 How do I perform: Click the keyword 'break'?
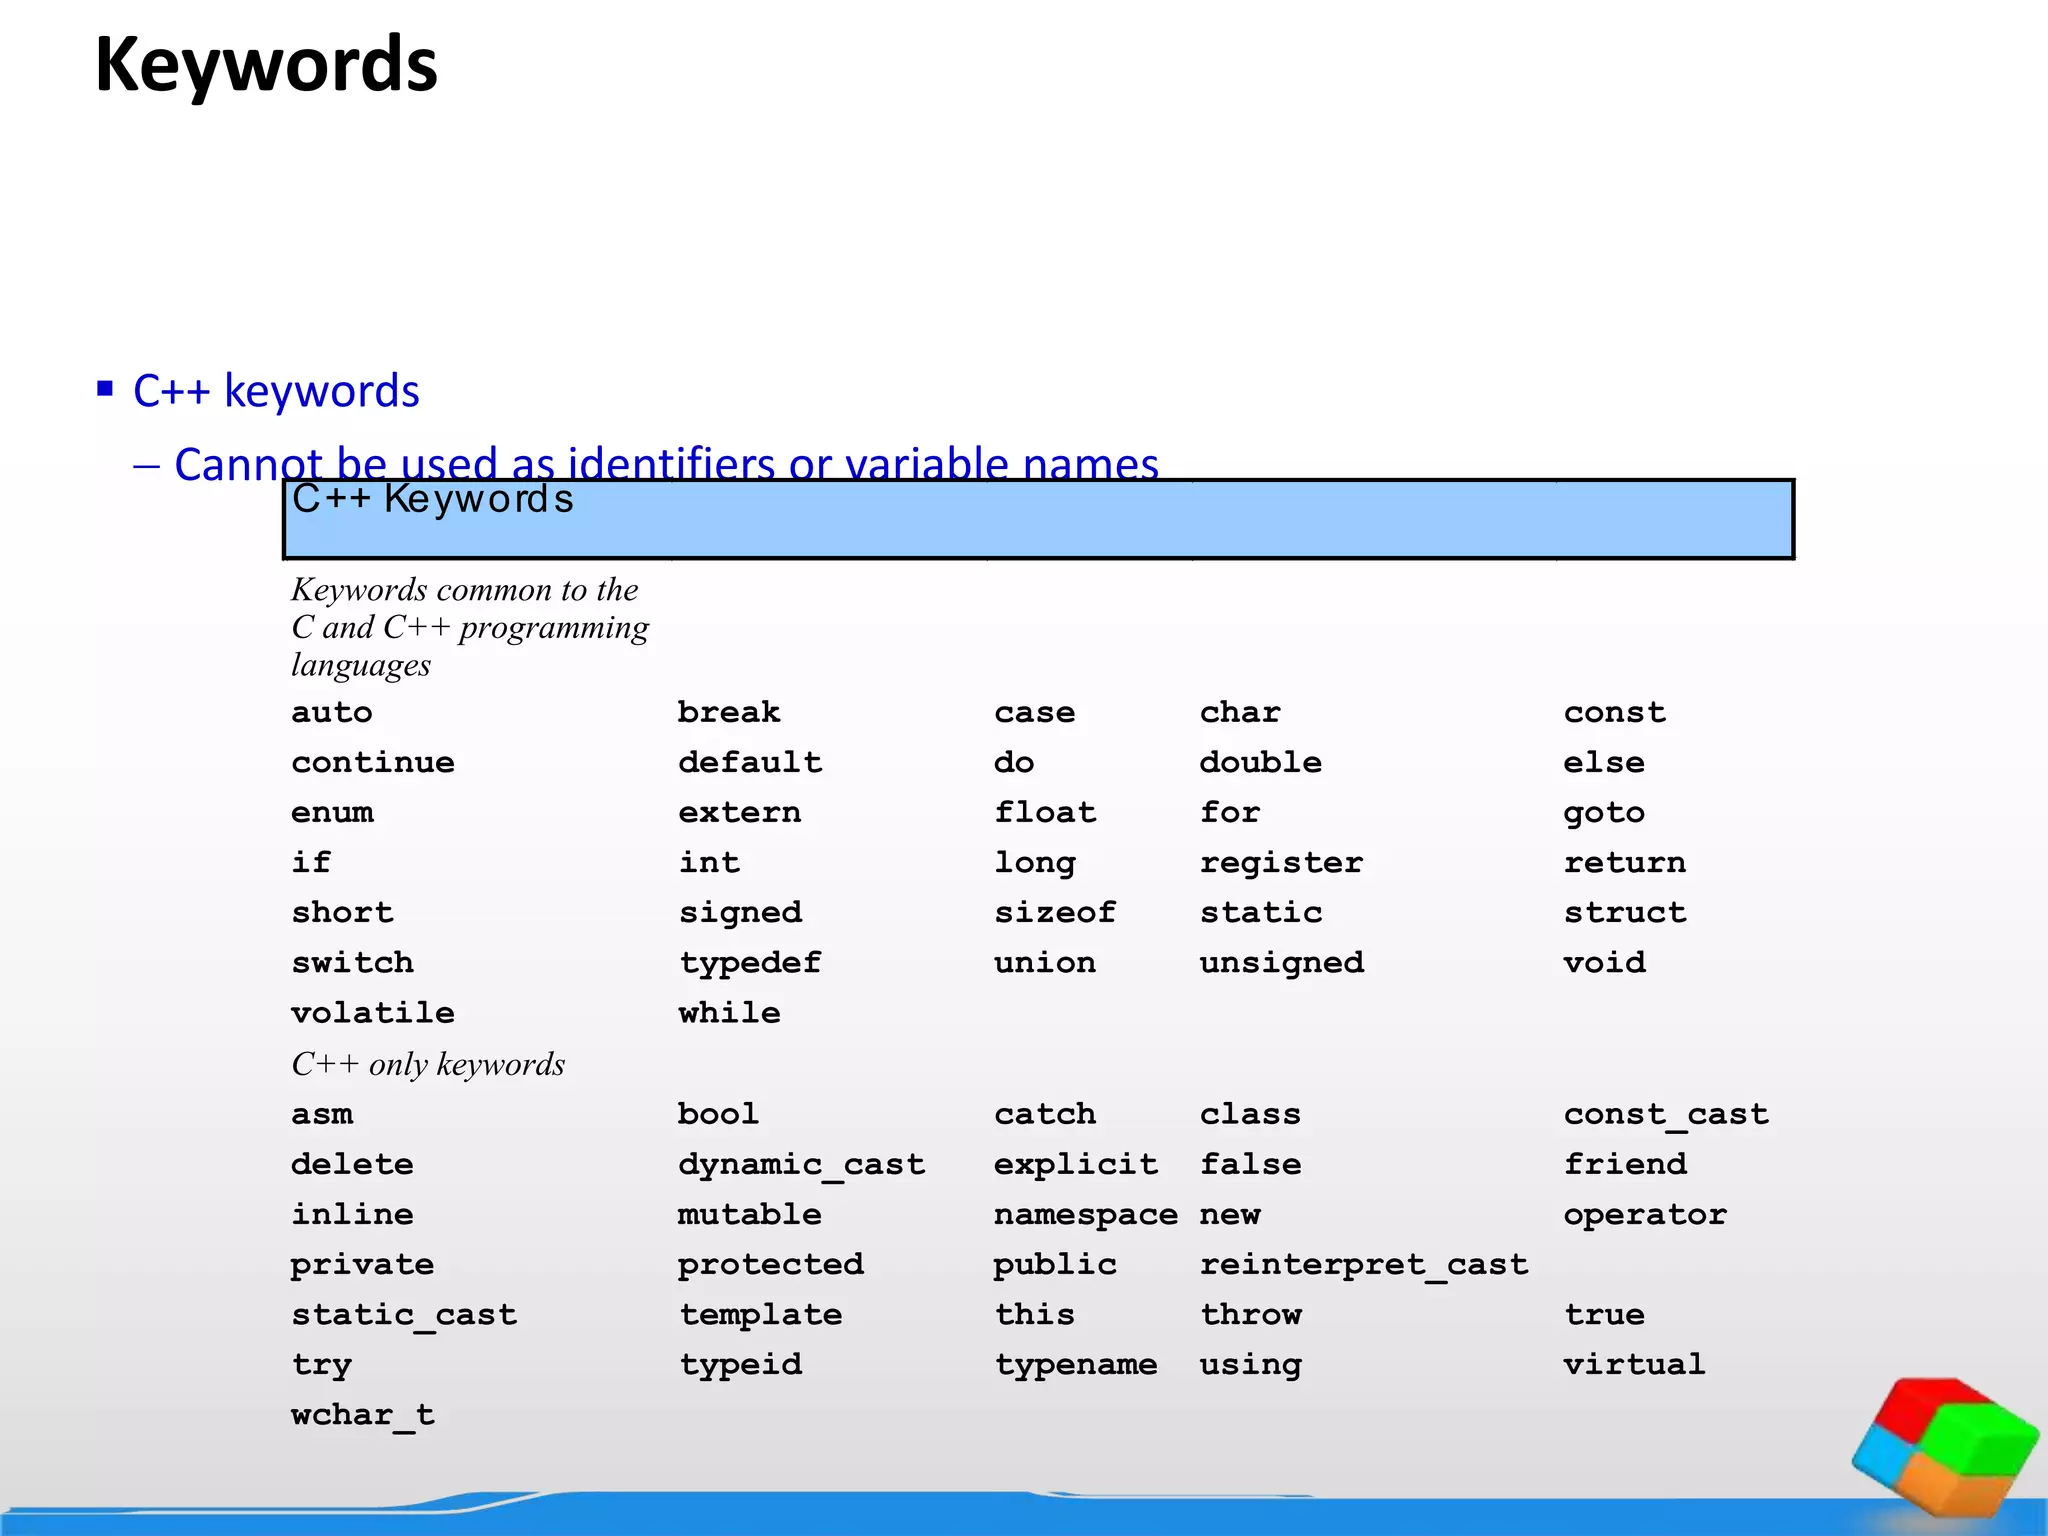729,712
